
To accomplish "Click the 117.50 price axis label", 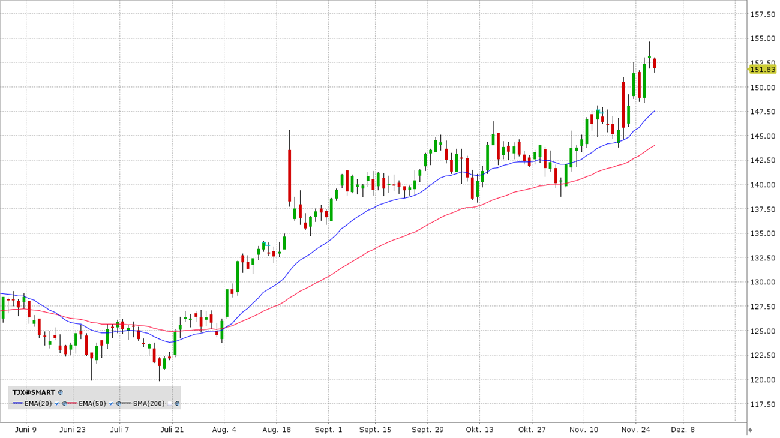I will (763, 404).
